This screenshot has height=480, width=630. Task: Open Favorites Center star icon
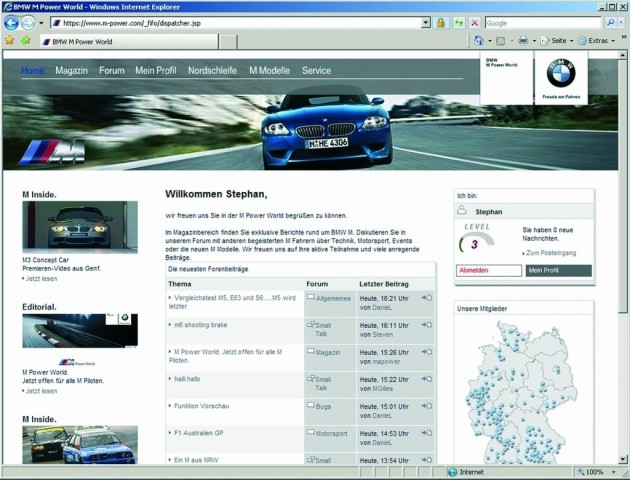pos(10,40)
